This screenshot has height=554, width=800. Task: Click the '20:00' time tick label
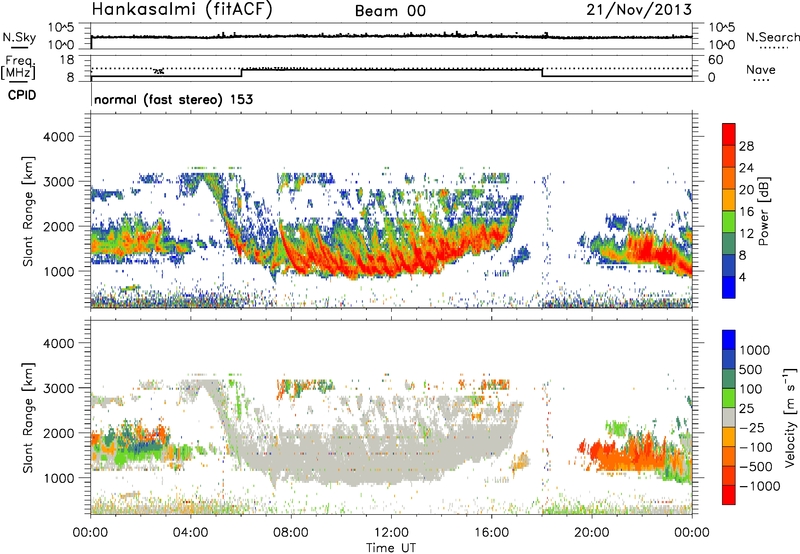click(x=591, y=533)
